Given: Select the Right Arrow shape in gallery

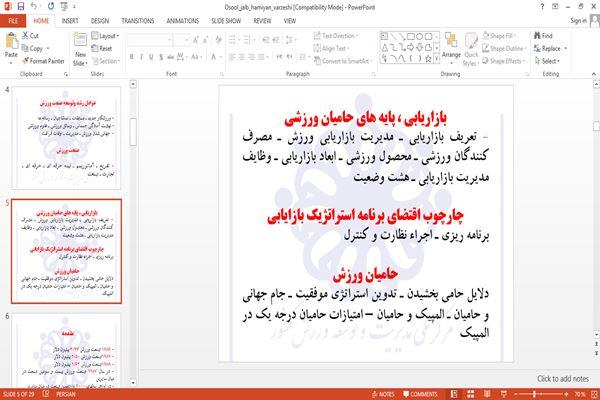Looking at the screenshot, I should pyautogui.click(x=411, y=48).
